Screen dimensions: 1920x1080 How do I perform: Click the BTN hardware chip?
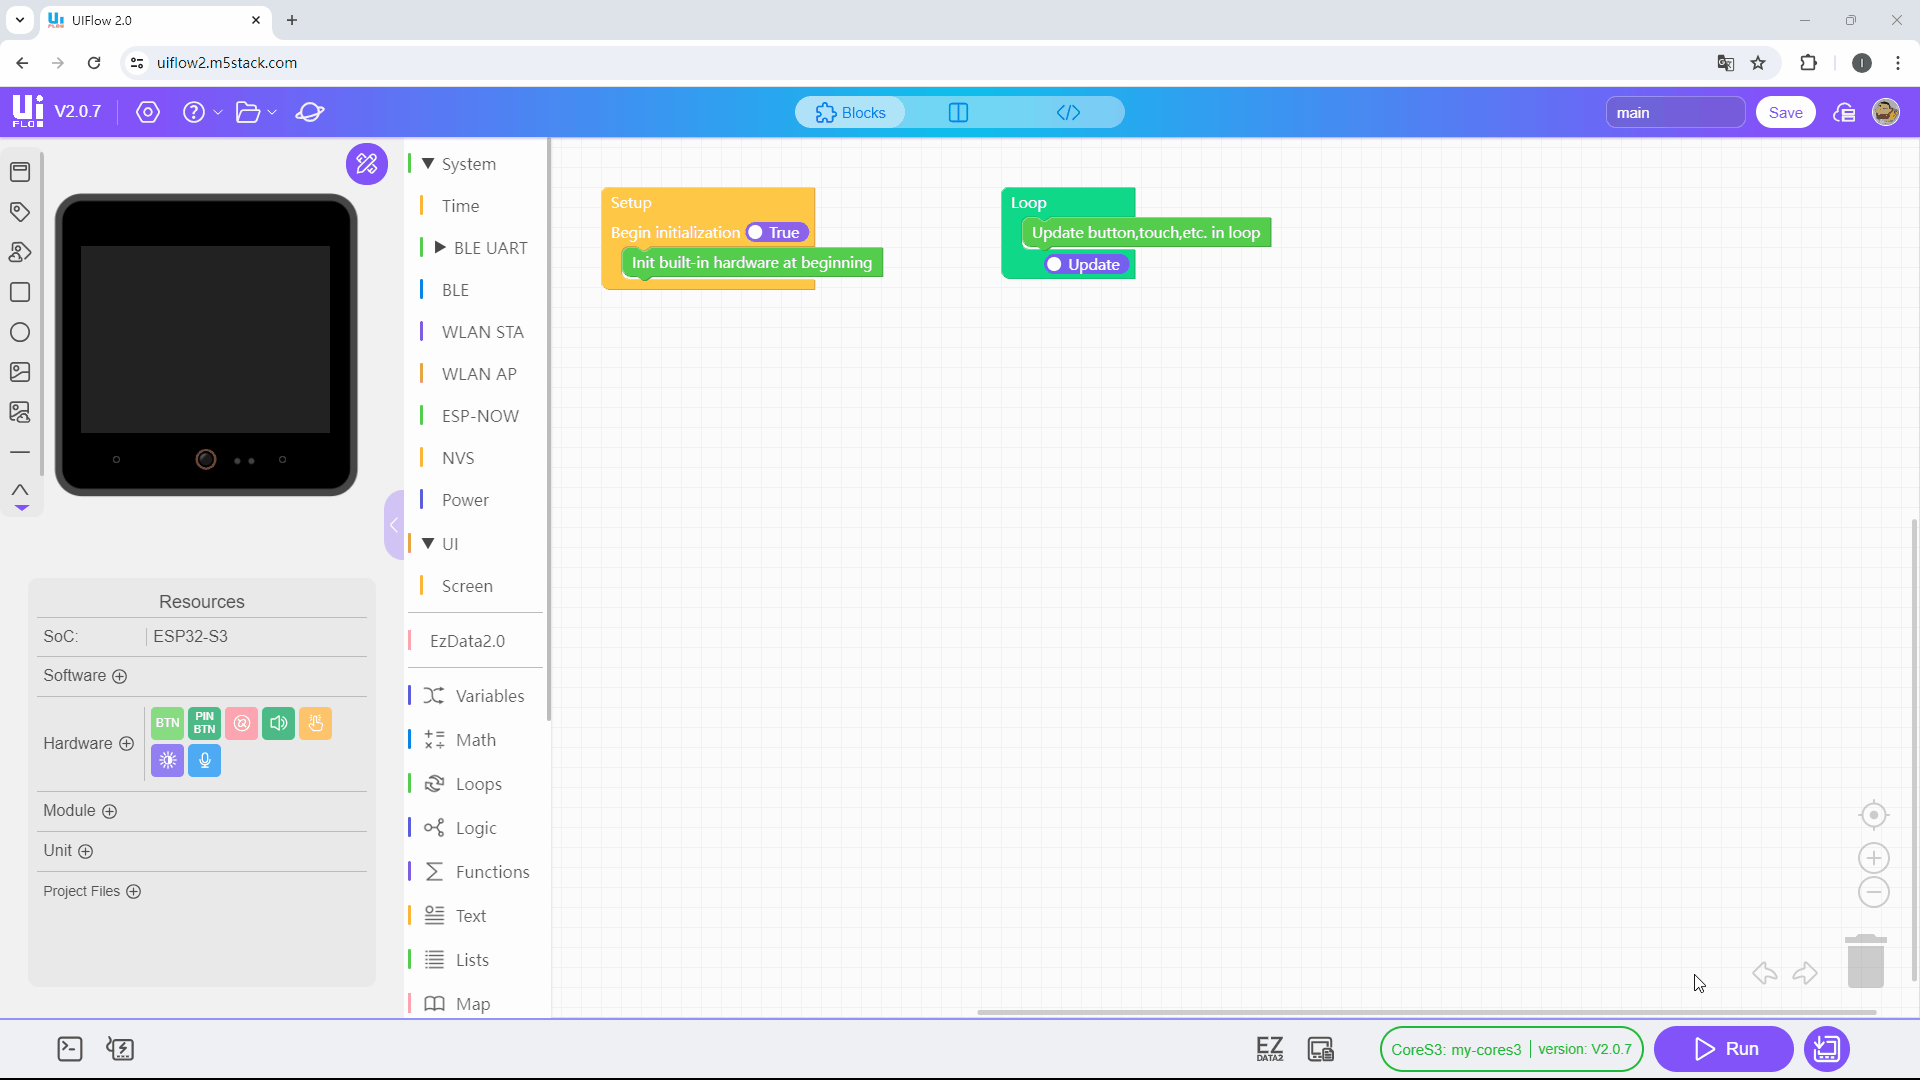pos(167,723)
